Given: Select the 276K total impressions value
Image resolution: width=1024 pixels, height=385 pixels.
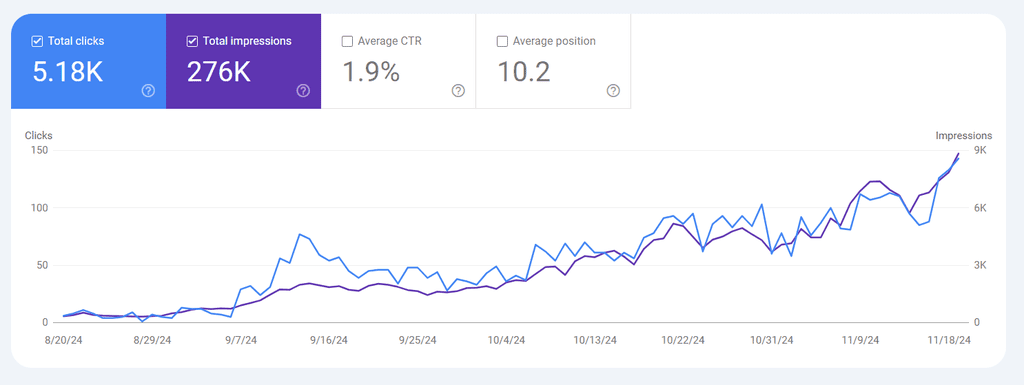Looking at the screenshot, I should [x=219, y=72].
